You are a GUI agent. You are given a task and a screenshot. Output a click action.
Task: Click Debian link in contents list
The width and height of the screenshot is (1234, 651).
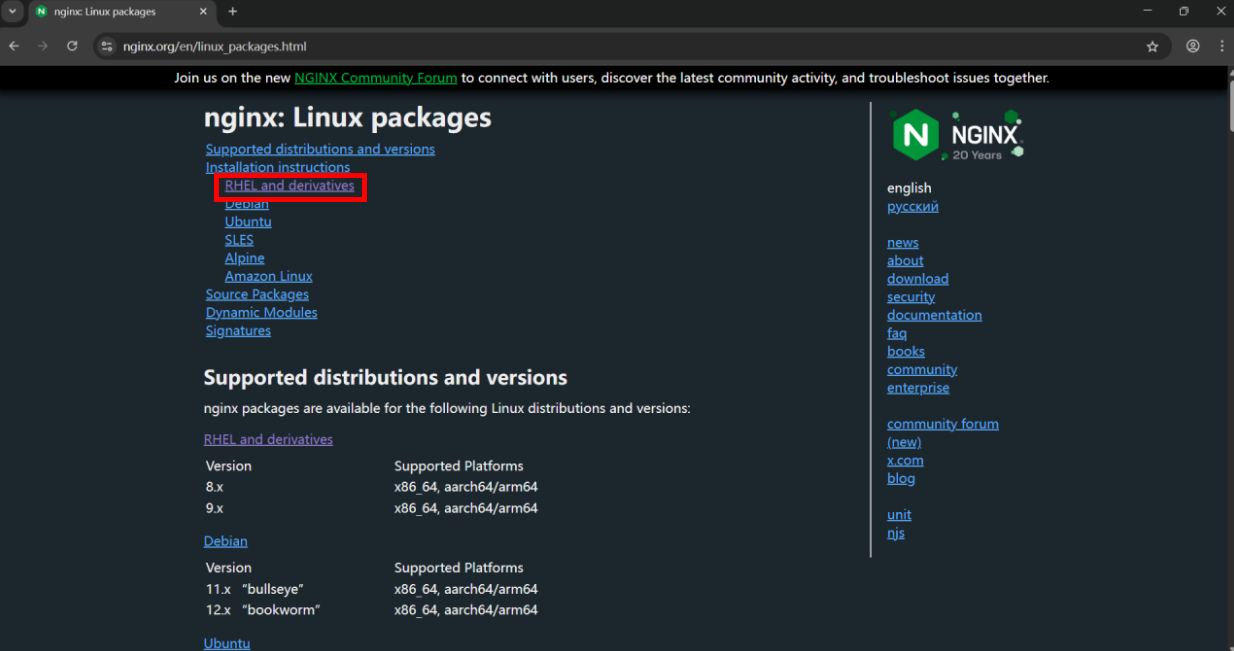click(x=247, y=204)
